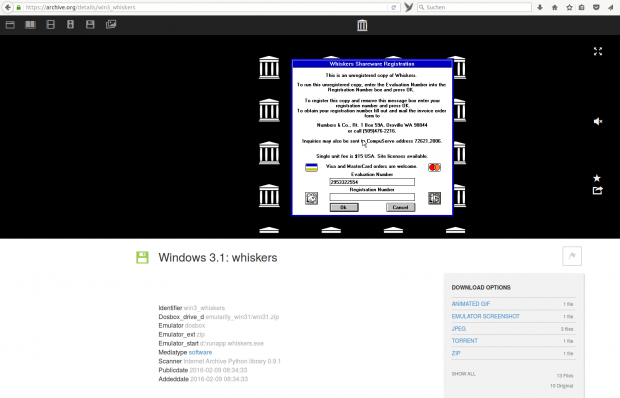This screenshot has height=398, width=620.
Task: Save page to Pocket icon
Action: [x=596, y=7]
